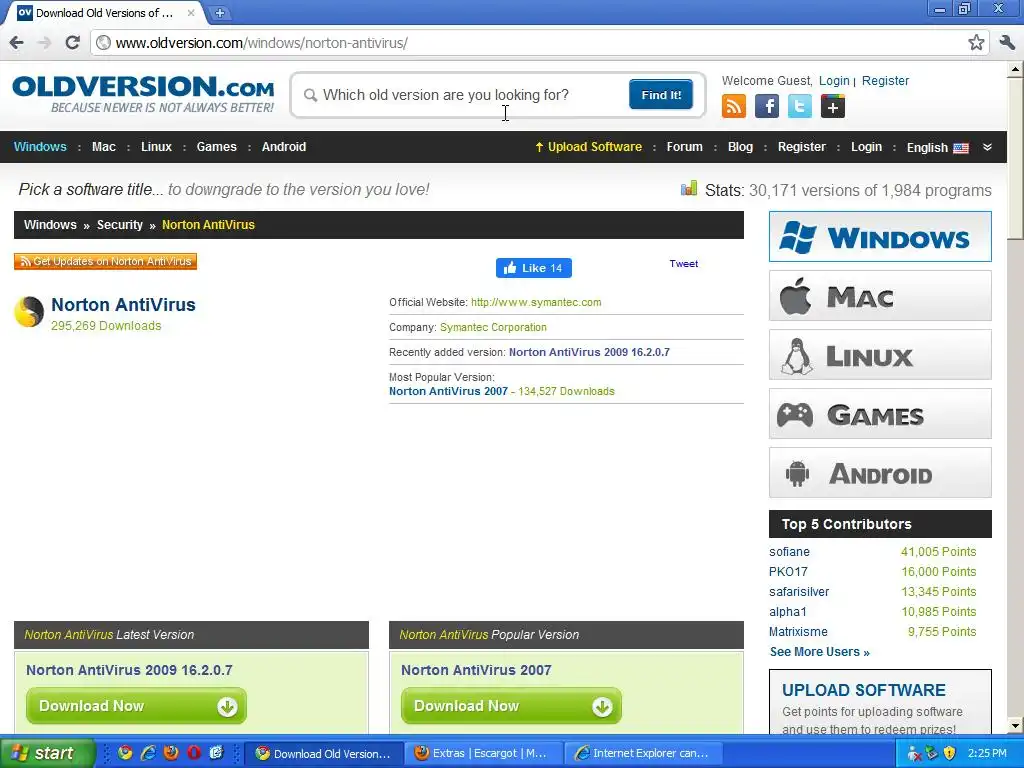Reload the page with the refresh icon

(x=72, y=43)
